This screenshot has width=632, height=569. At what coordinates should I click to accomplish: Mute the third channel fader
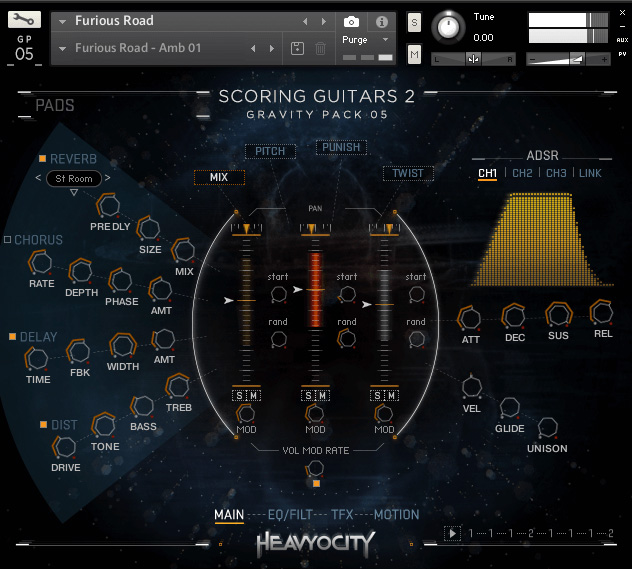391,396
